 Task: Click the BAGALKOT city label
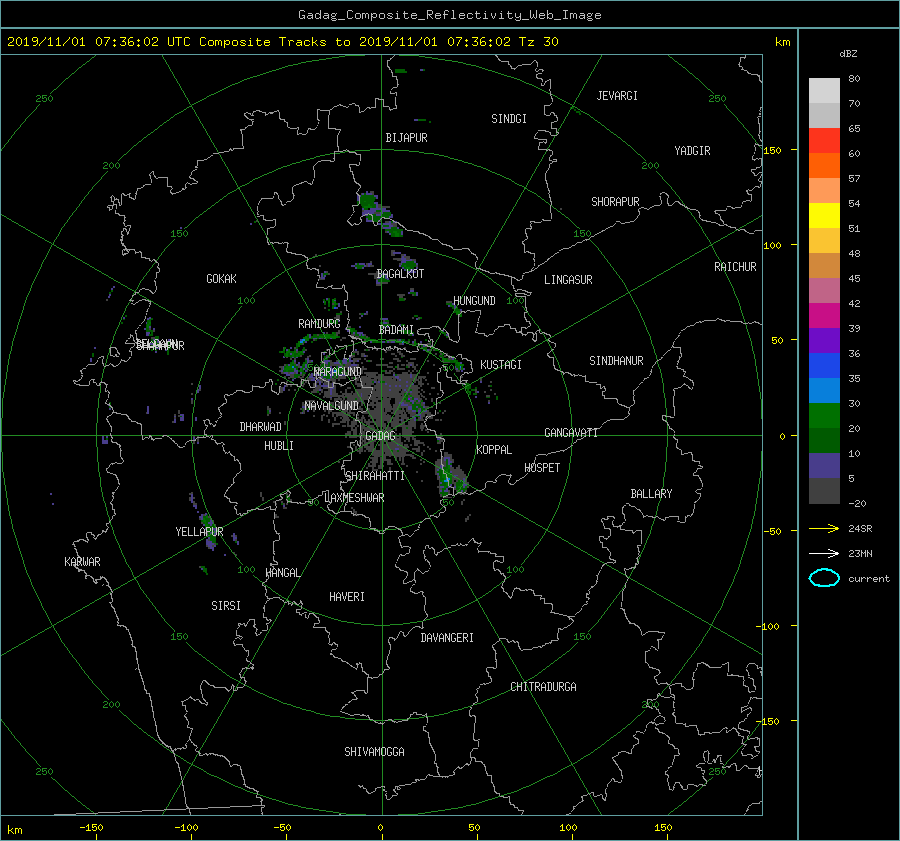tap(400, 274)
